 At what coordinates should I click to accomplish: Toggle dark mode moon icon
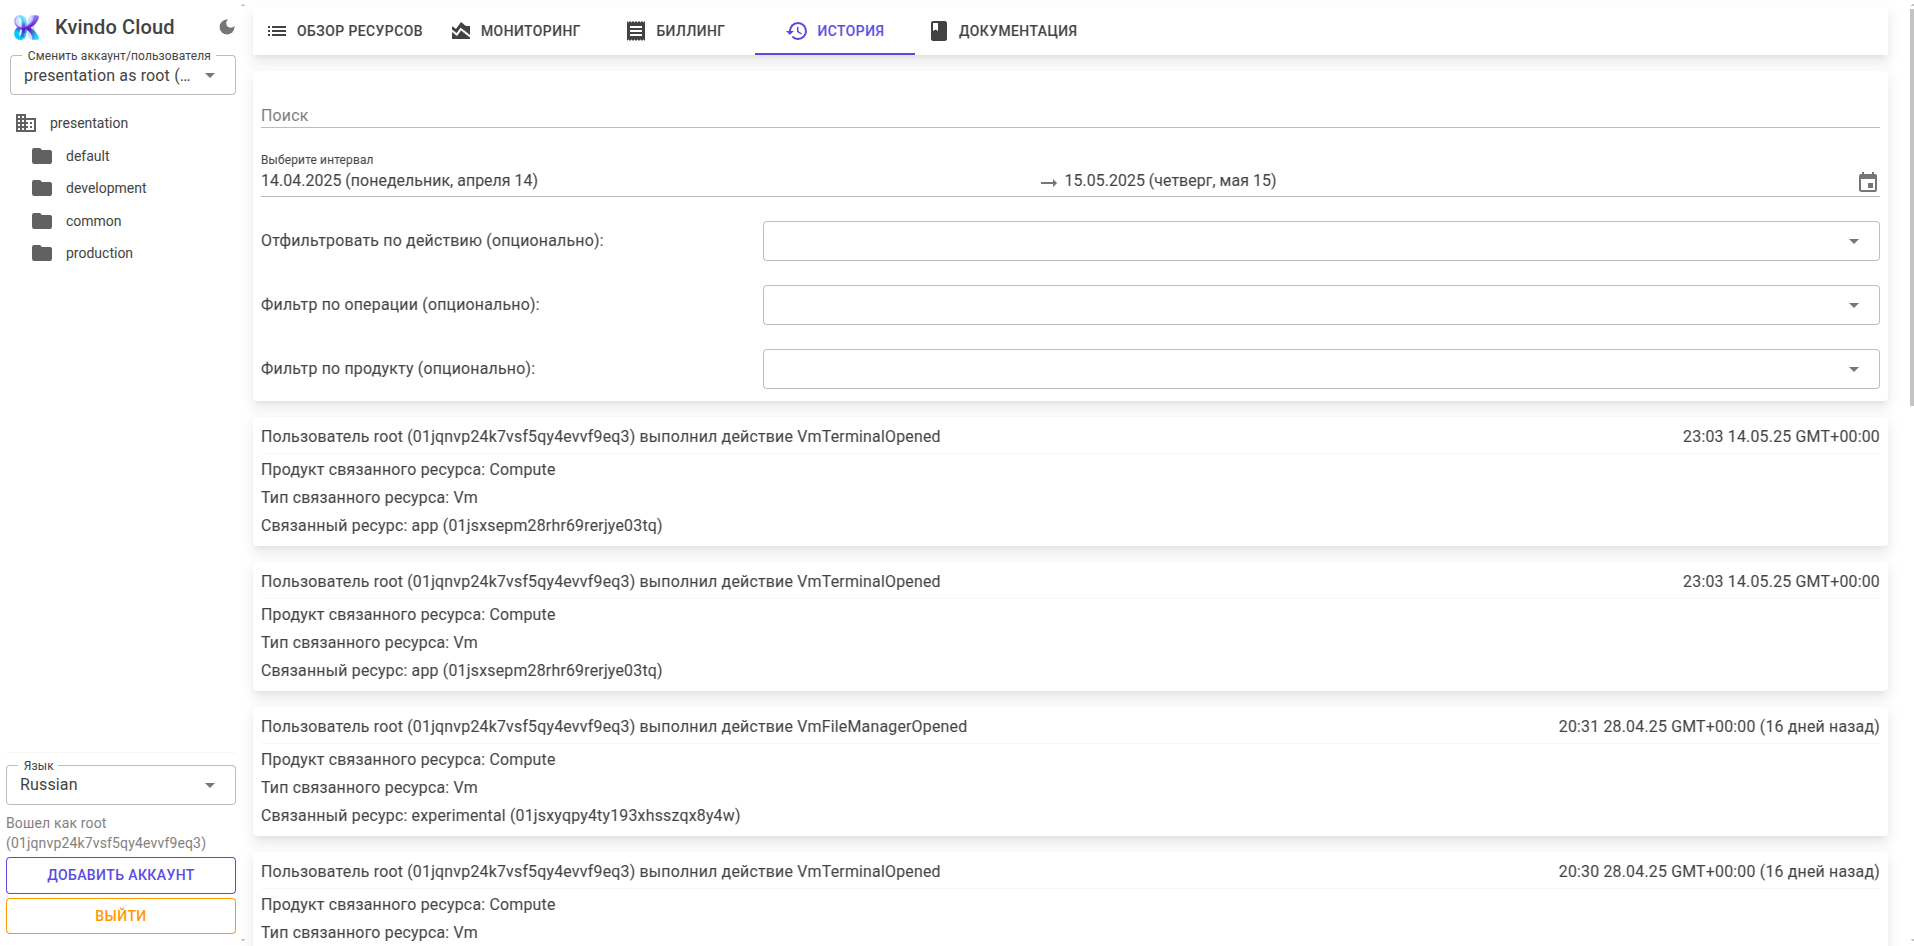pos(227,27)
